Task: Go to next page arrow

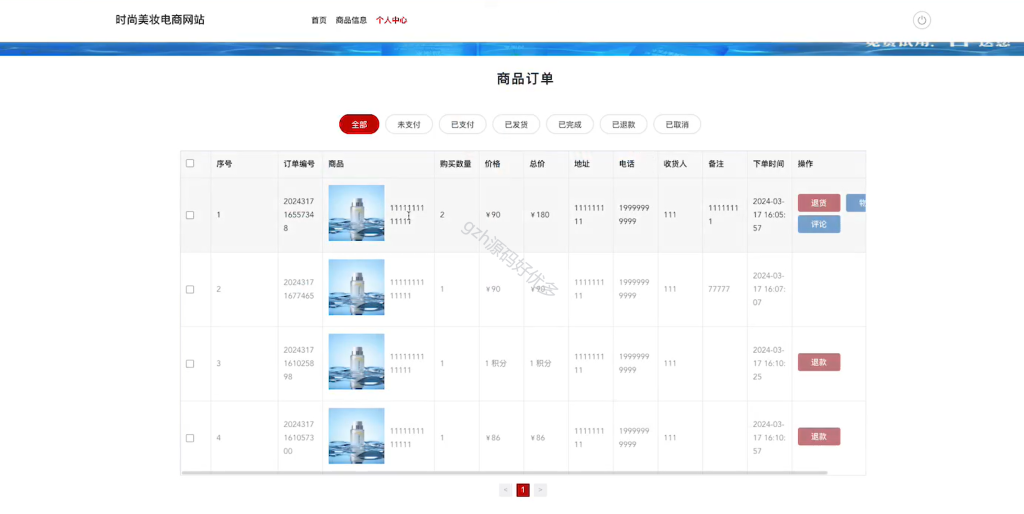Action: click(540, 490)
